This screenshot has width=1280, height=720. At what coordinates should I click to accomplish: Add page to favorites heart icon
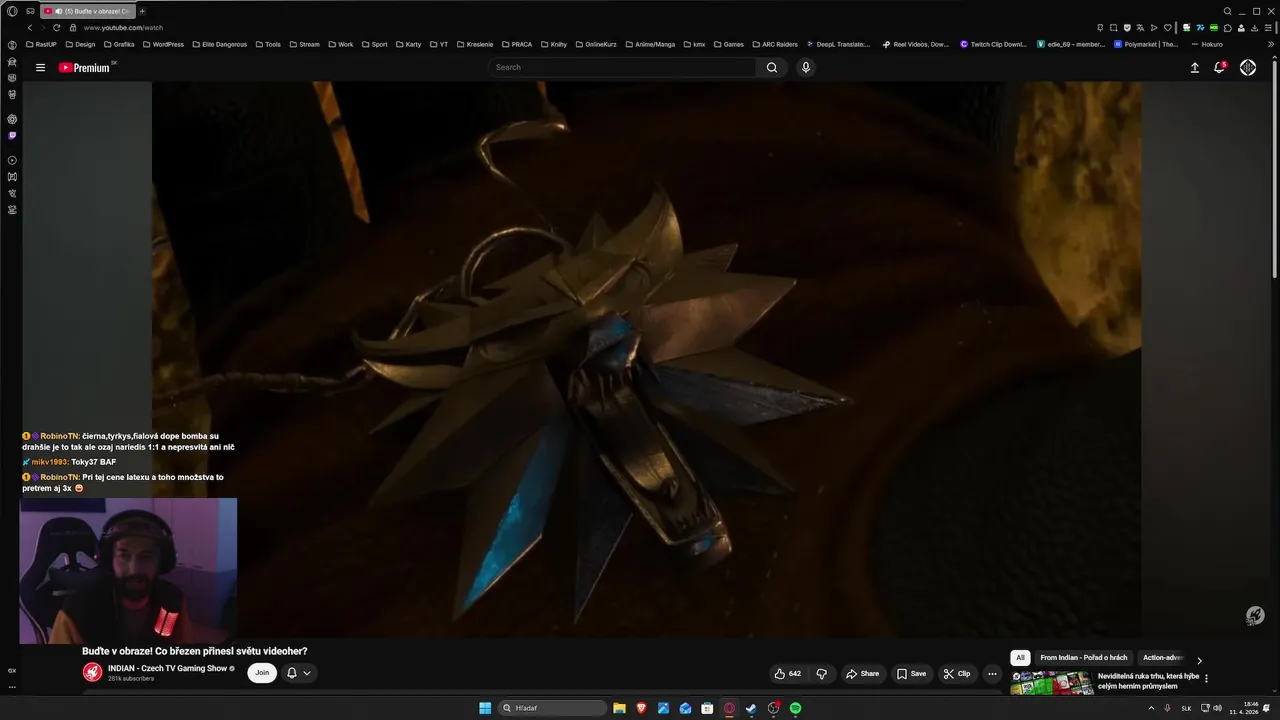click(x=1167, y=28)
